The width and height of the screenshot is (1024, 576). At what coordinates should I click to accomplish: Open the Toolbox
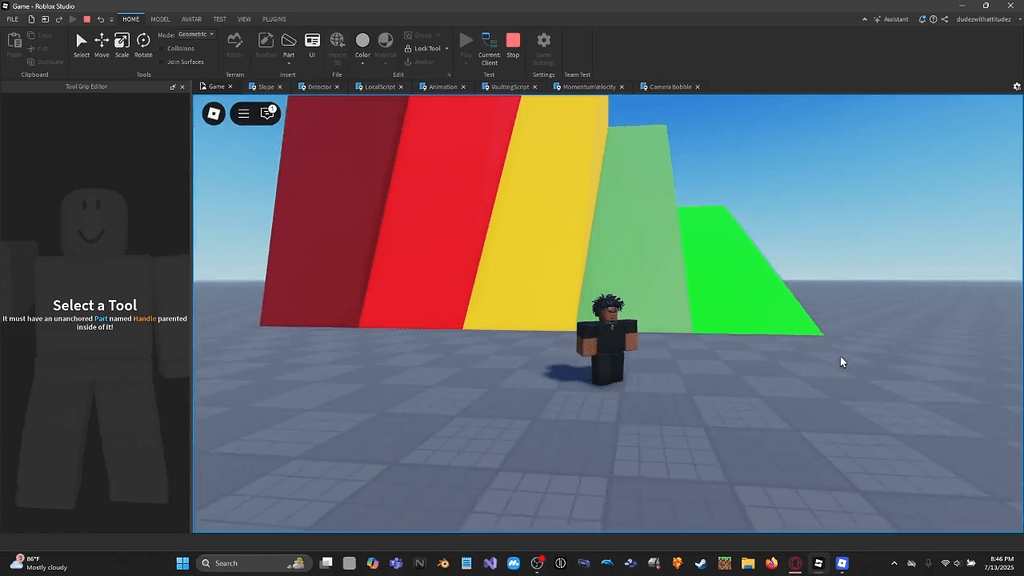click(266, 43)
